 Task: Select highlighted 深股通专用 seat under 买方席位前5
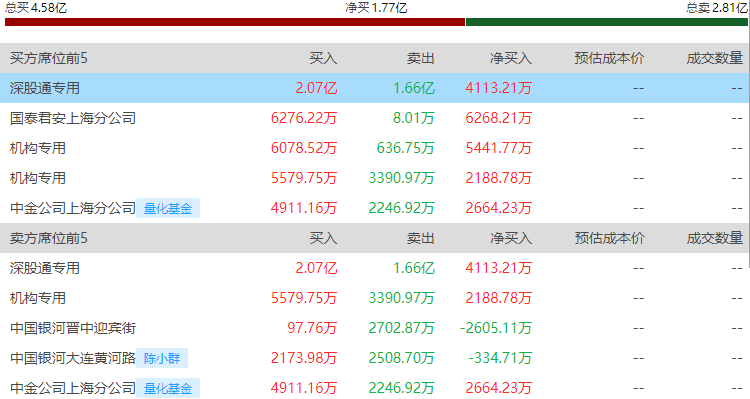click(44, 88)
